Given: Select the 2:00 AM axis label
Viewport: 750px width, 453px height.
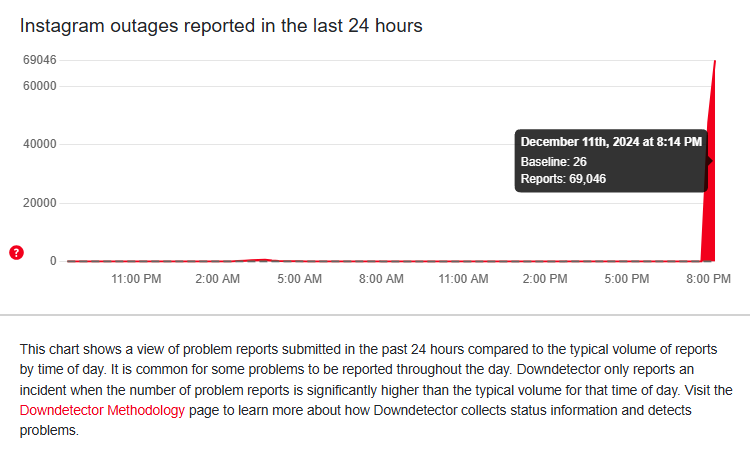Looking at the screenshot, I should click(x=218, y=279).
